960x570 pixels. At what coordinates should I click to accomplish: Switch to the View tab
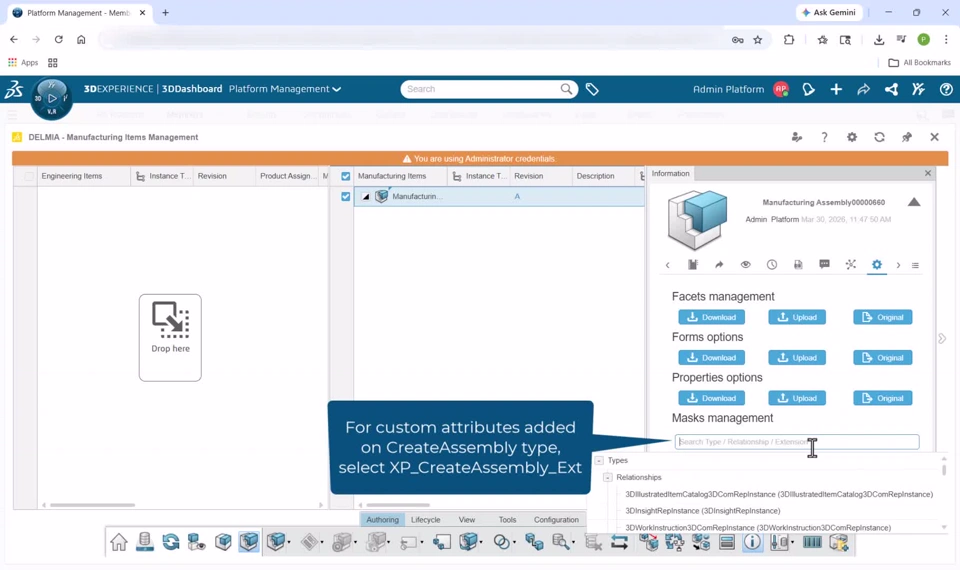click(467, 519)
